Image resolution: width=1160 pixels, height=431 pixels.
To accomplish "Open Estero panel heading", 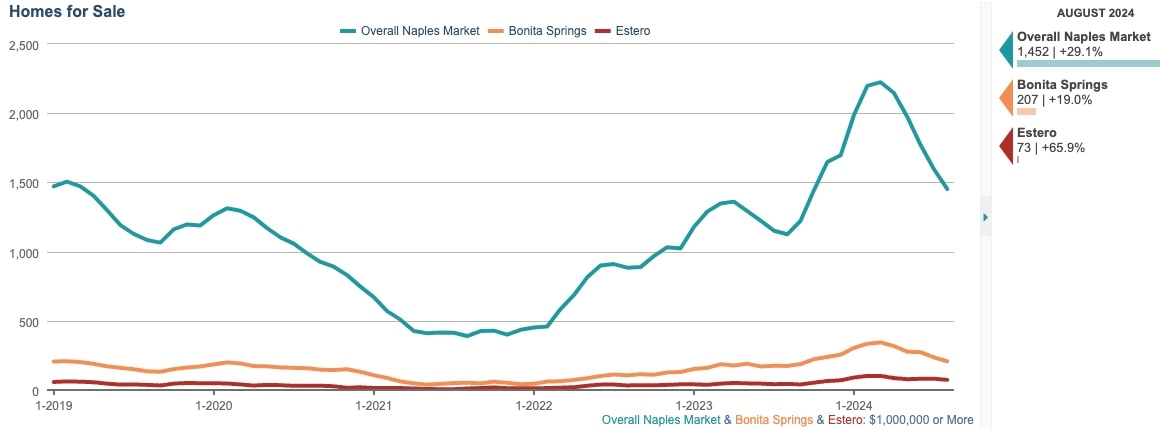I will click(1036, 132).
